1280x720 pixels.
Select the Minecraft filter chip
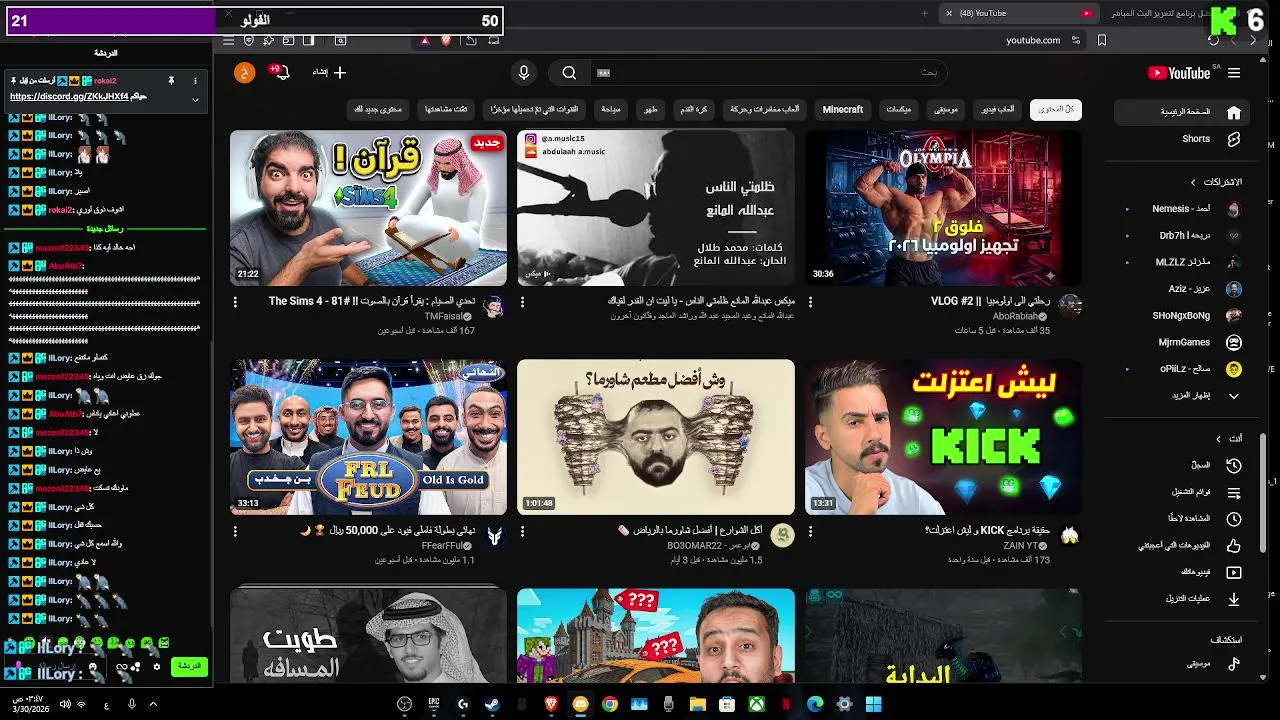842,109
